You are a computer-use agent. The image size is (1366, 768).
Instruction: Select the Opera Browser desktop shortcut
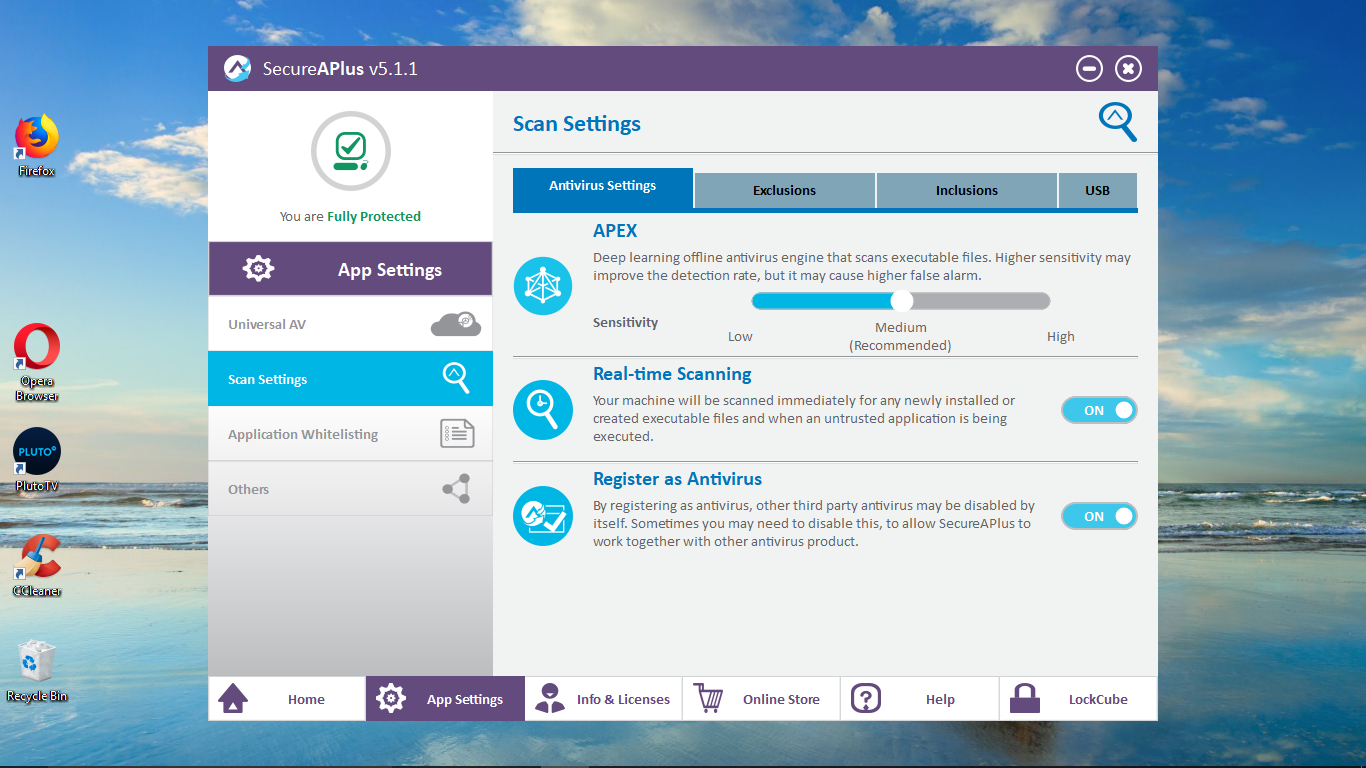[37, 362]
